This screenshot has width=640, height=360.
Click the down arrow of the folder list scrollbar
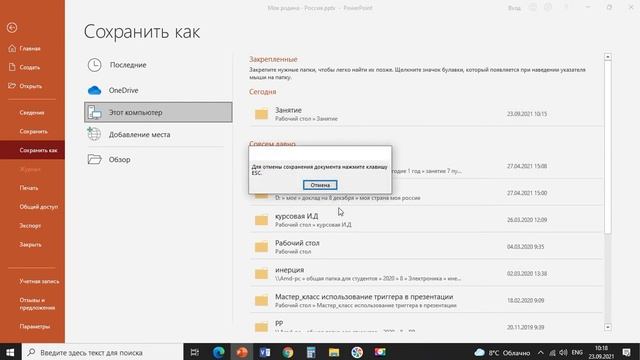click(x=608, y=327)
